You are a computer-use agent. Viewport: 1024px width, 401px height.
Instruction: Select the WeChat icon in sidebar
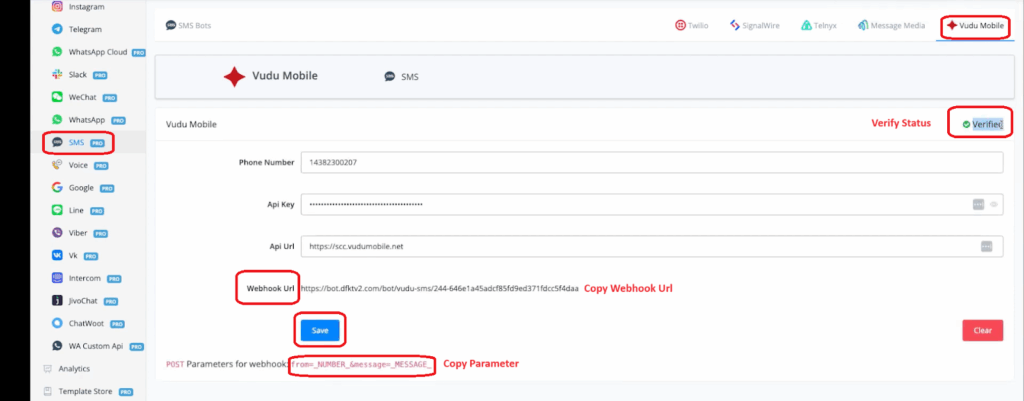pos(59,97)
